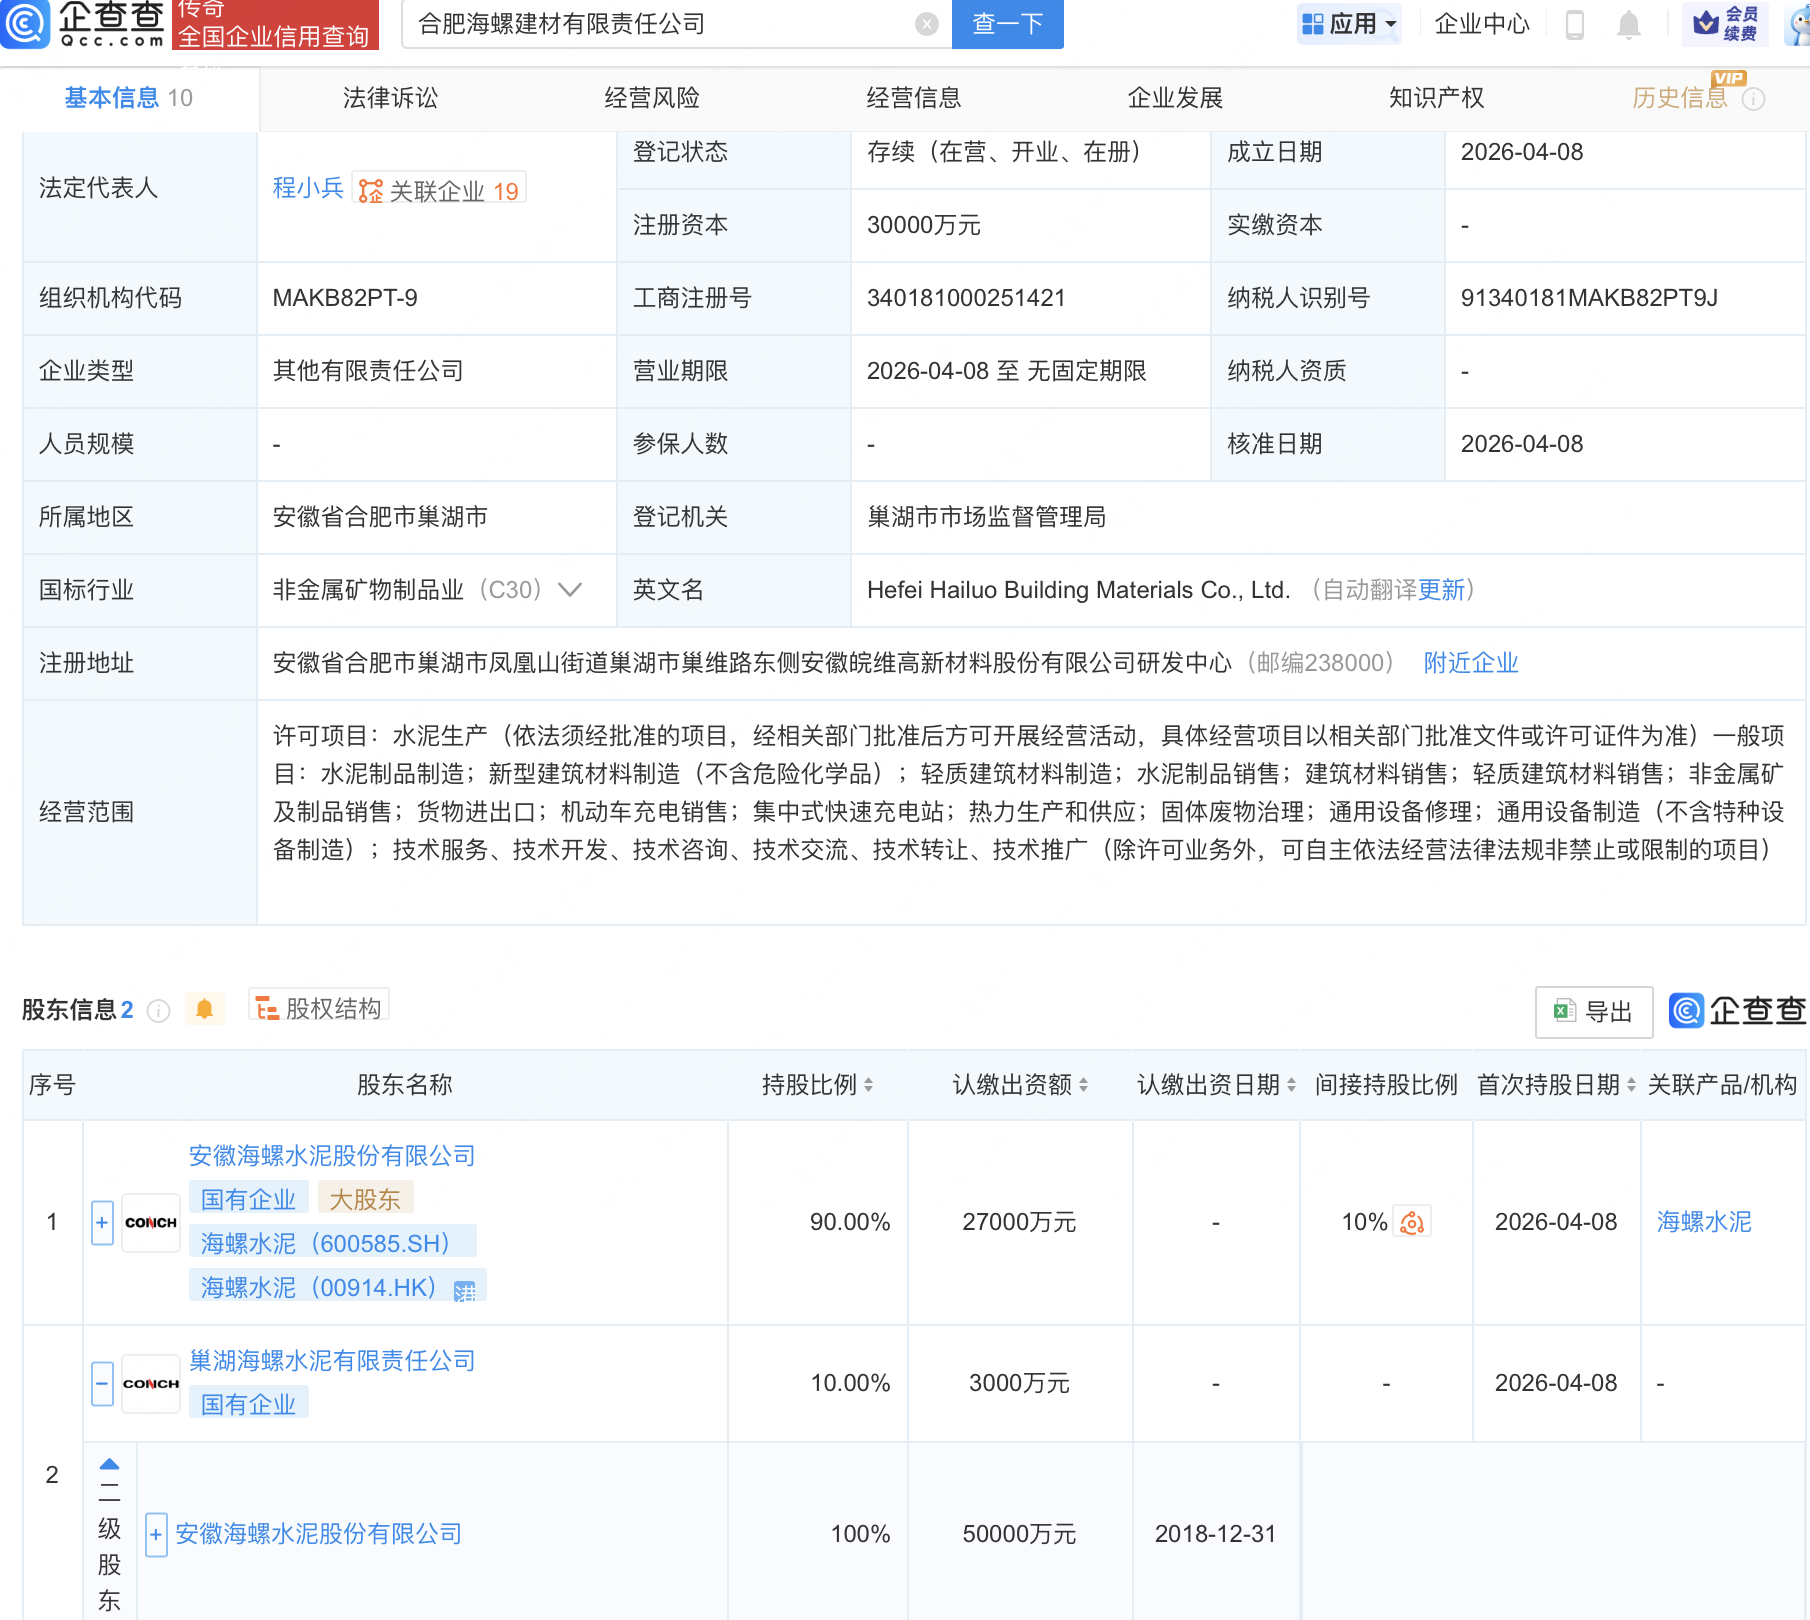This screenshot has width=1810, height=1620.
Task: Click the mobile phone icon in top bar
Action: (x=1576, y=25)
